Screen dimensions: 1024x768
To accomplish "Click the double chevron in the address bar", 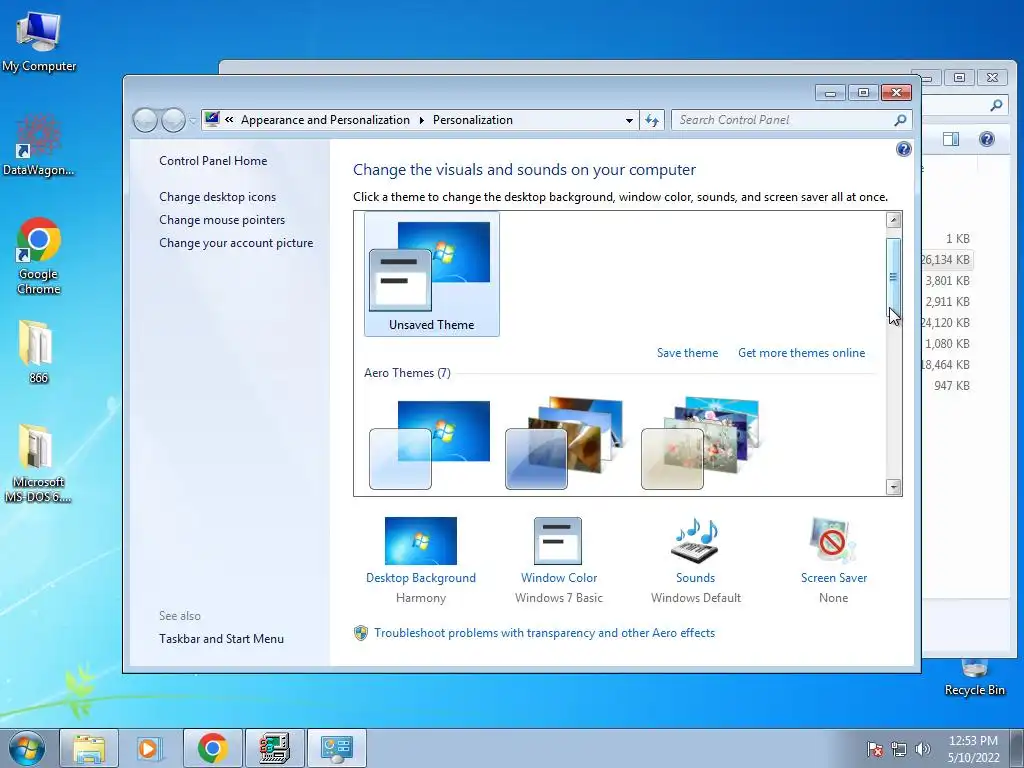I will tap(229, 120).
